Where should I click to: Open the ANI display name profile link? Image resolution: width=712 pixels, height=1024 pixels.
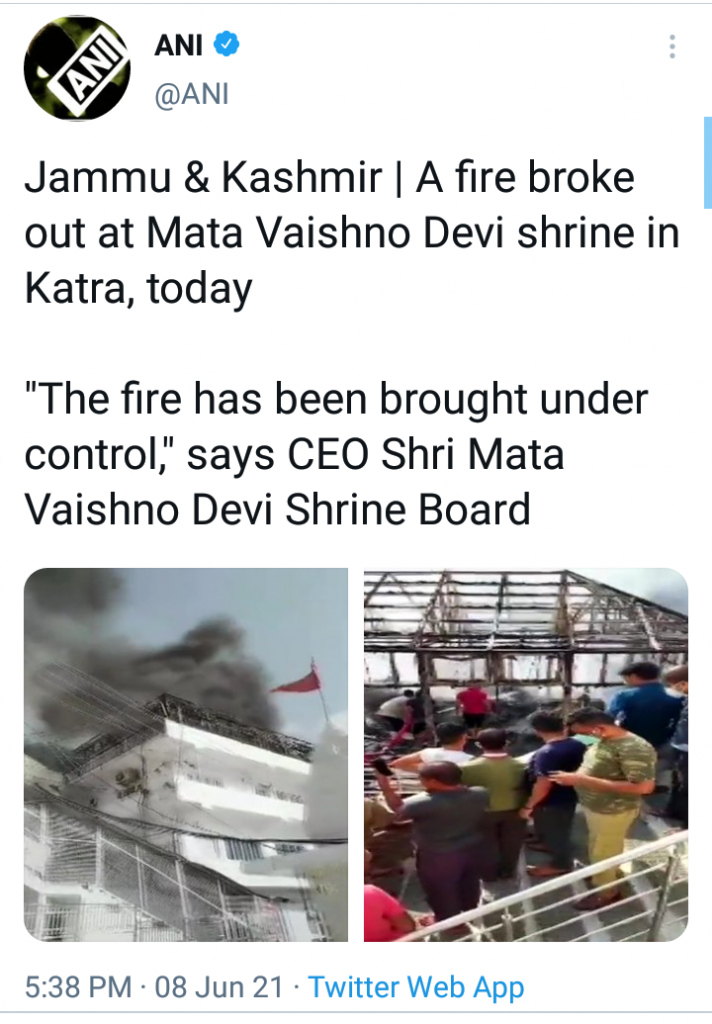pyautogui.click(x=178, y=45)
